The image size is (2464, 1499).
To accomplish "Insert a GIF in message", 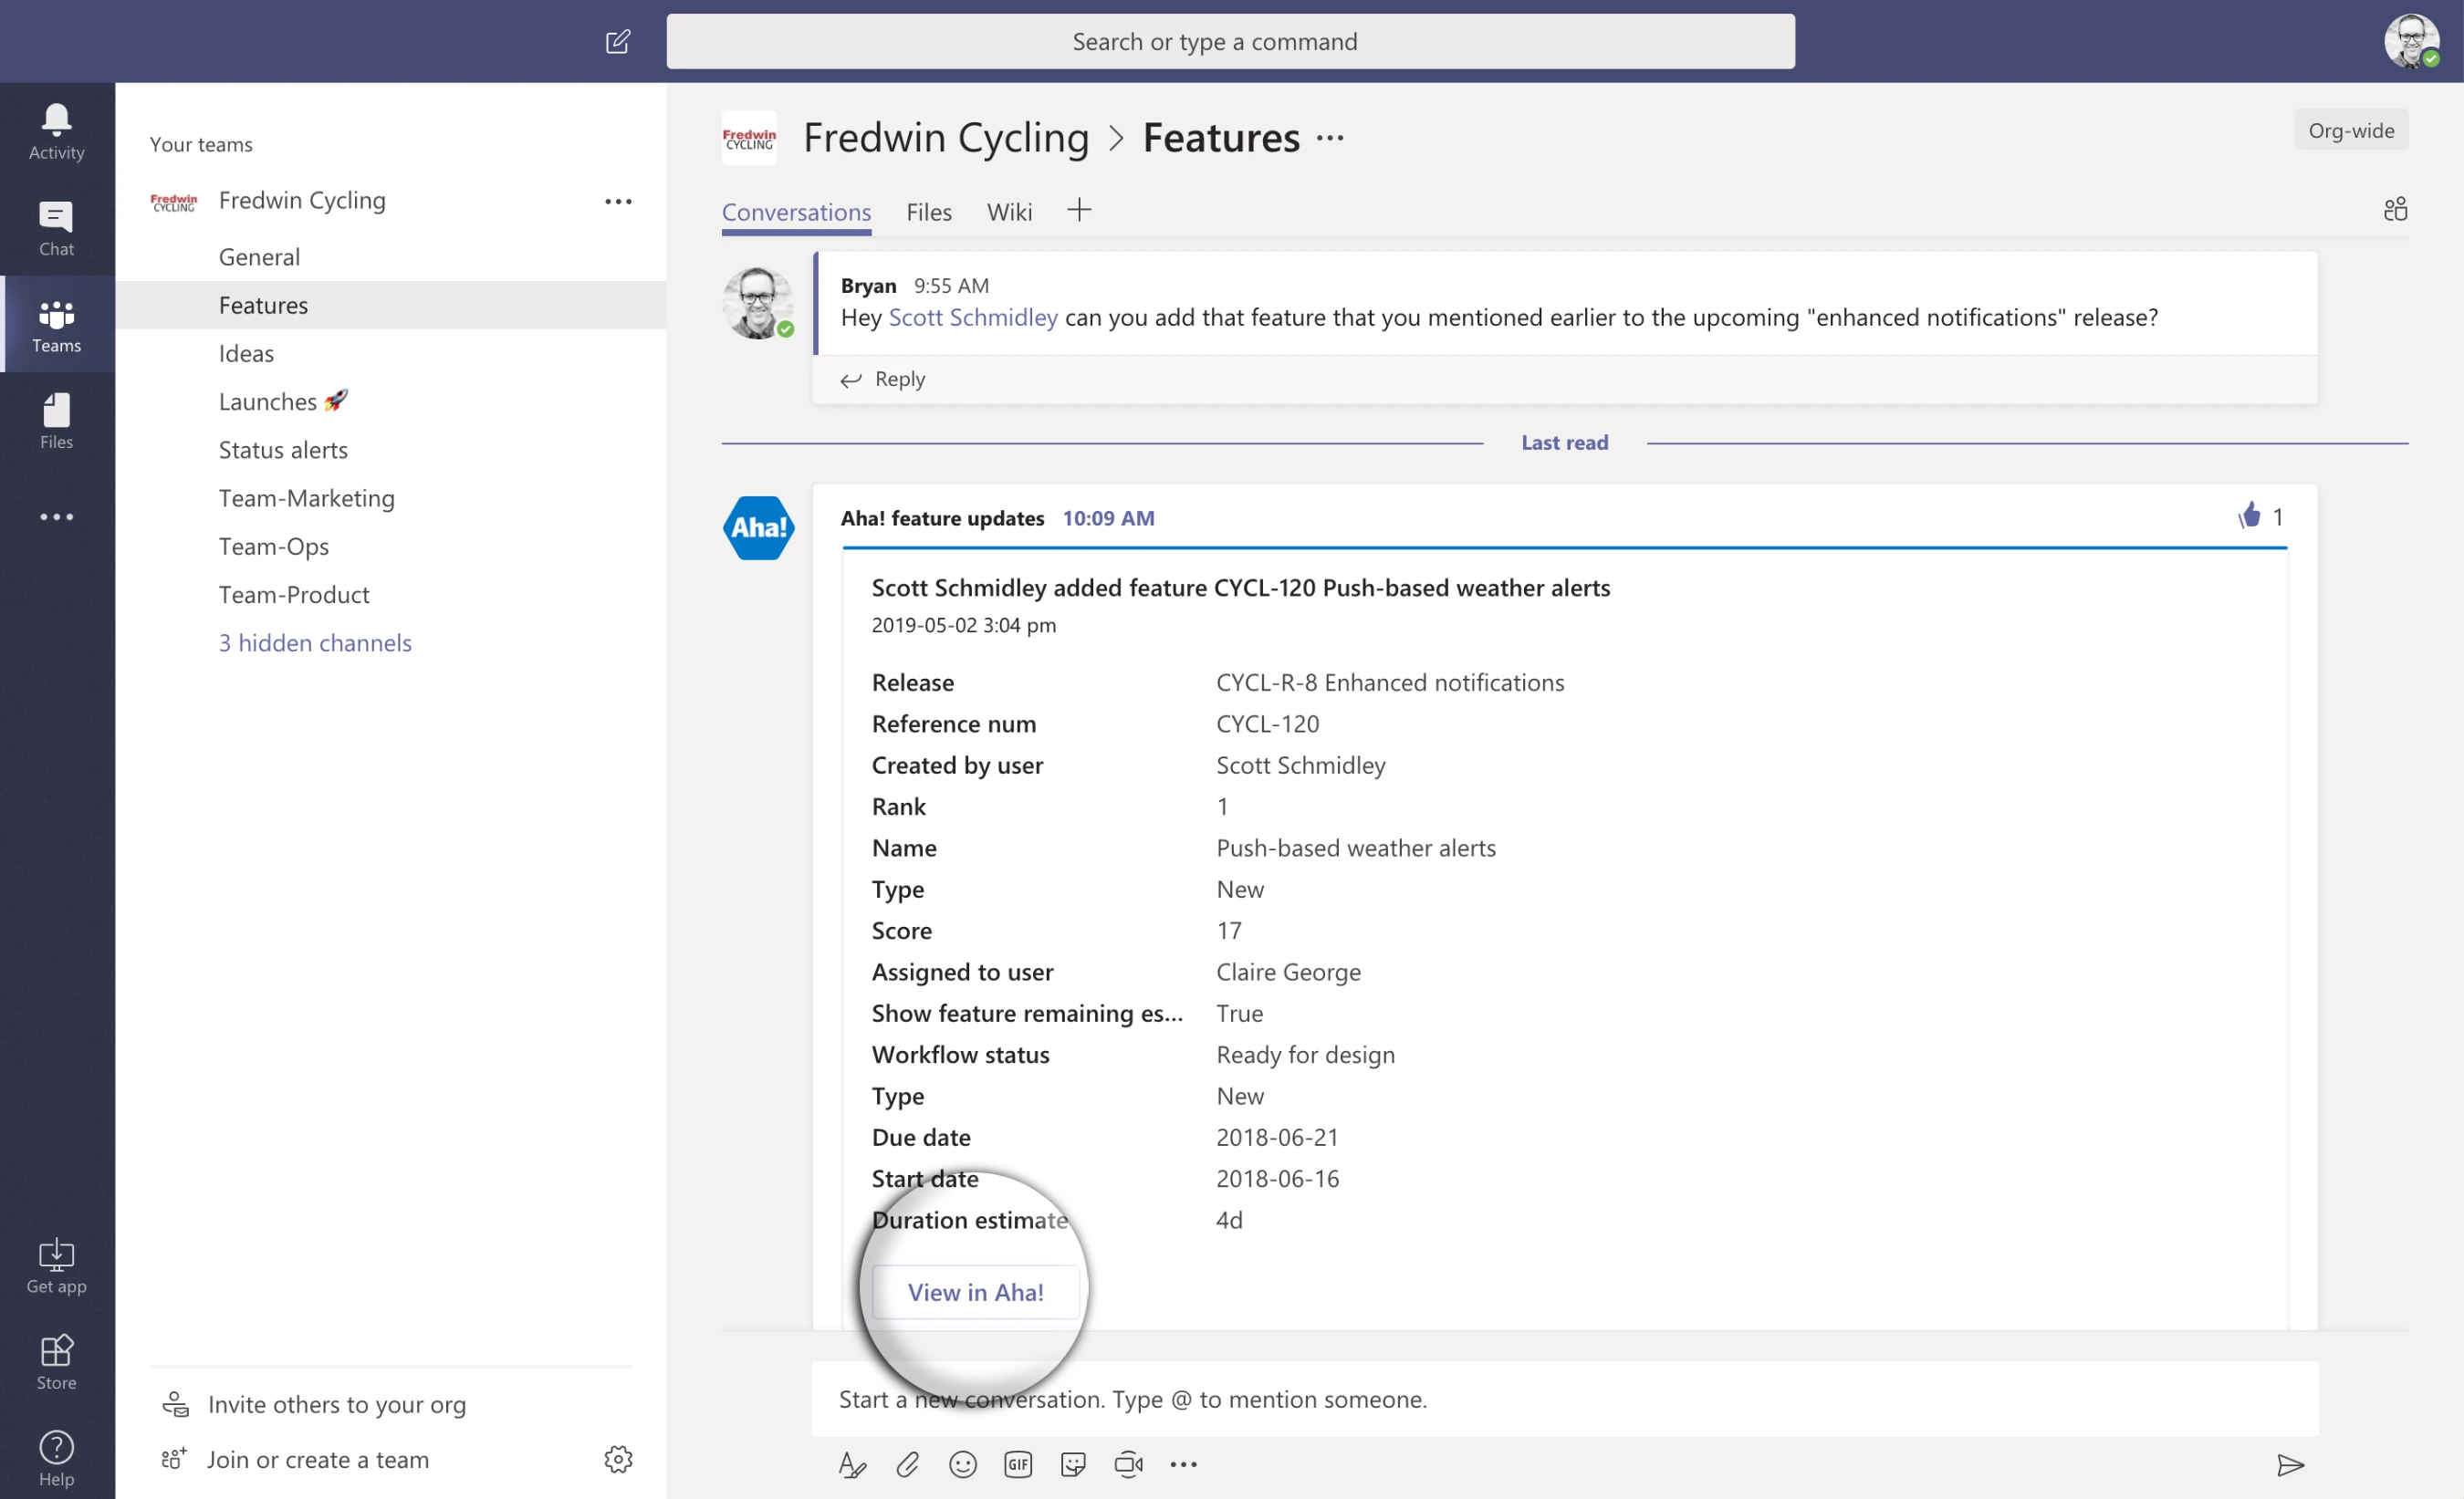I will [x=1017, y=1464].
